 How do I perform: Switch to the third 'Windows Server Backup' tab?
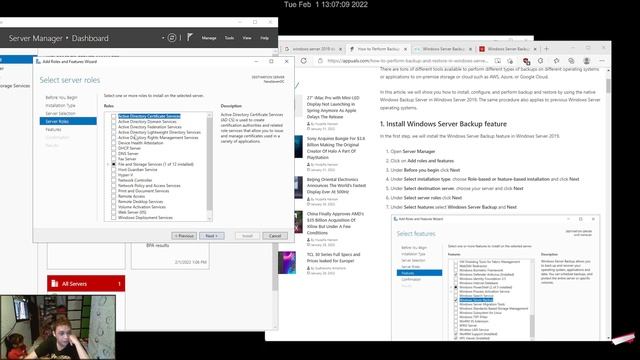[x=443, y=49]
